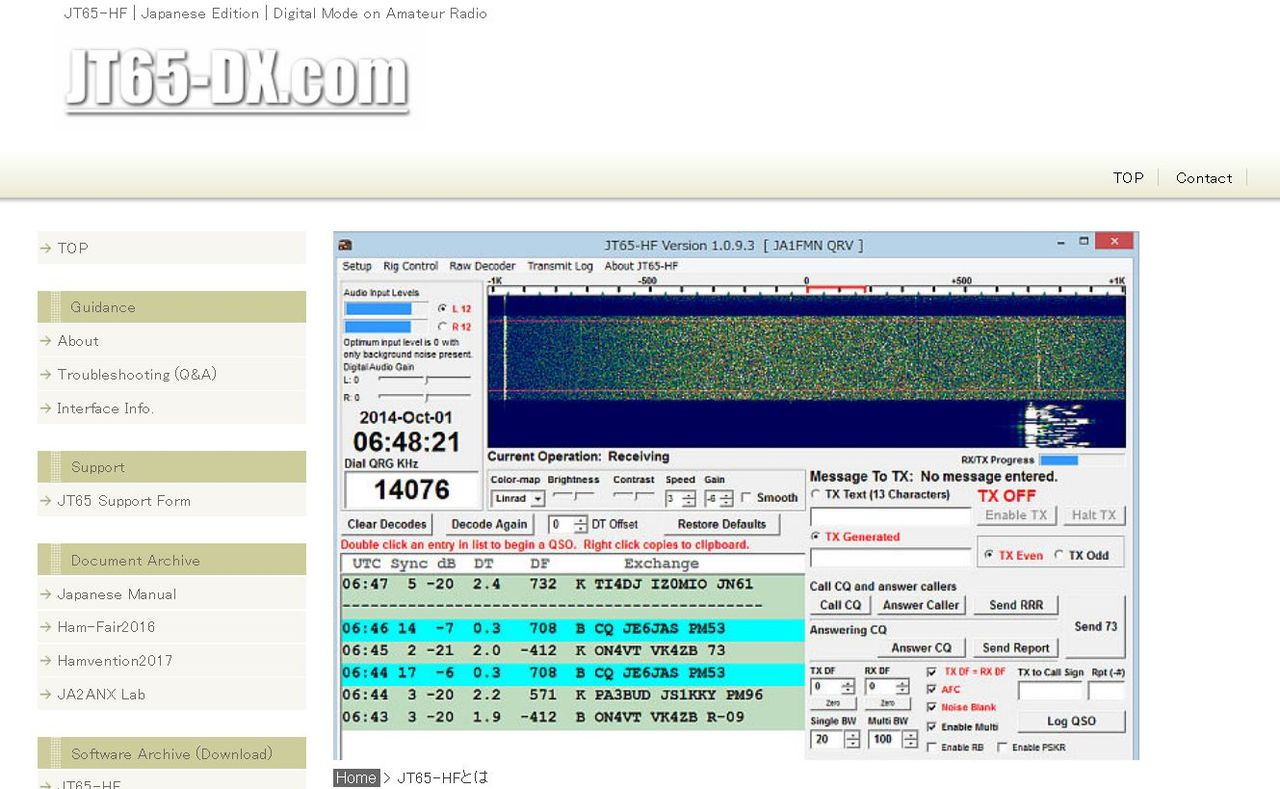
Task: Click the TX to Call Sign field
Action: tap(1050, 691)
